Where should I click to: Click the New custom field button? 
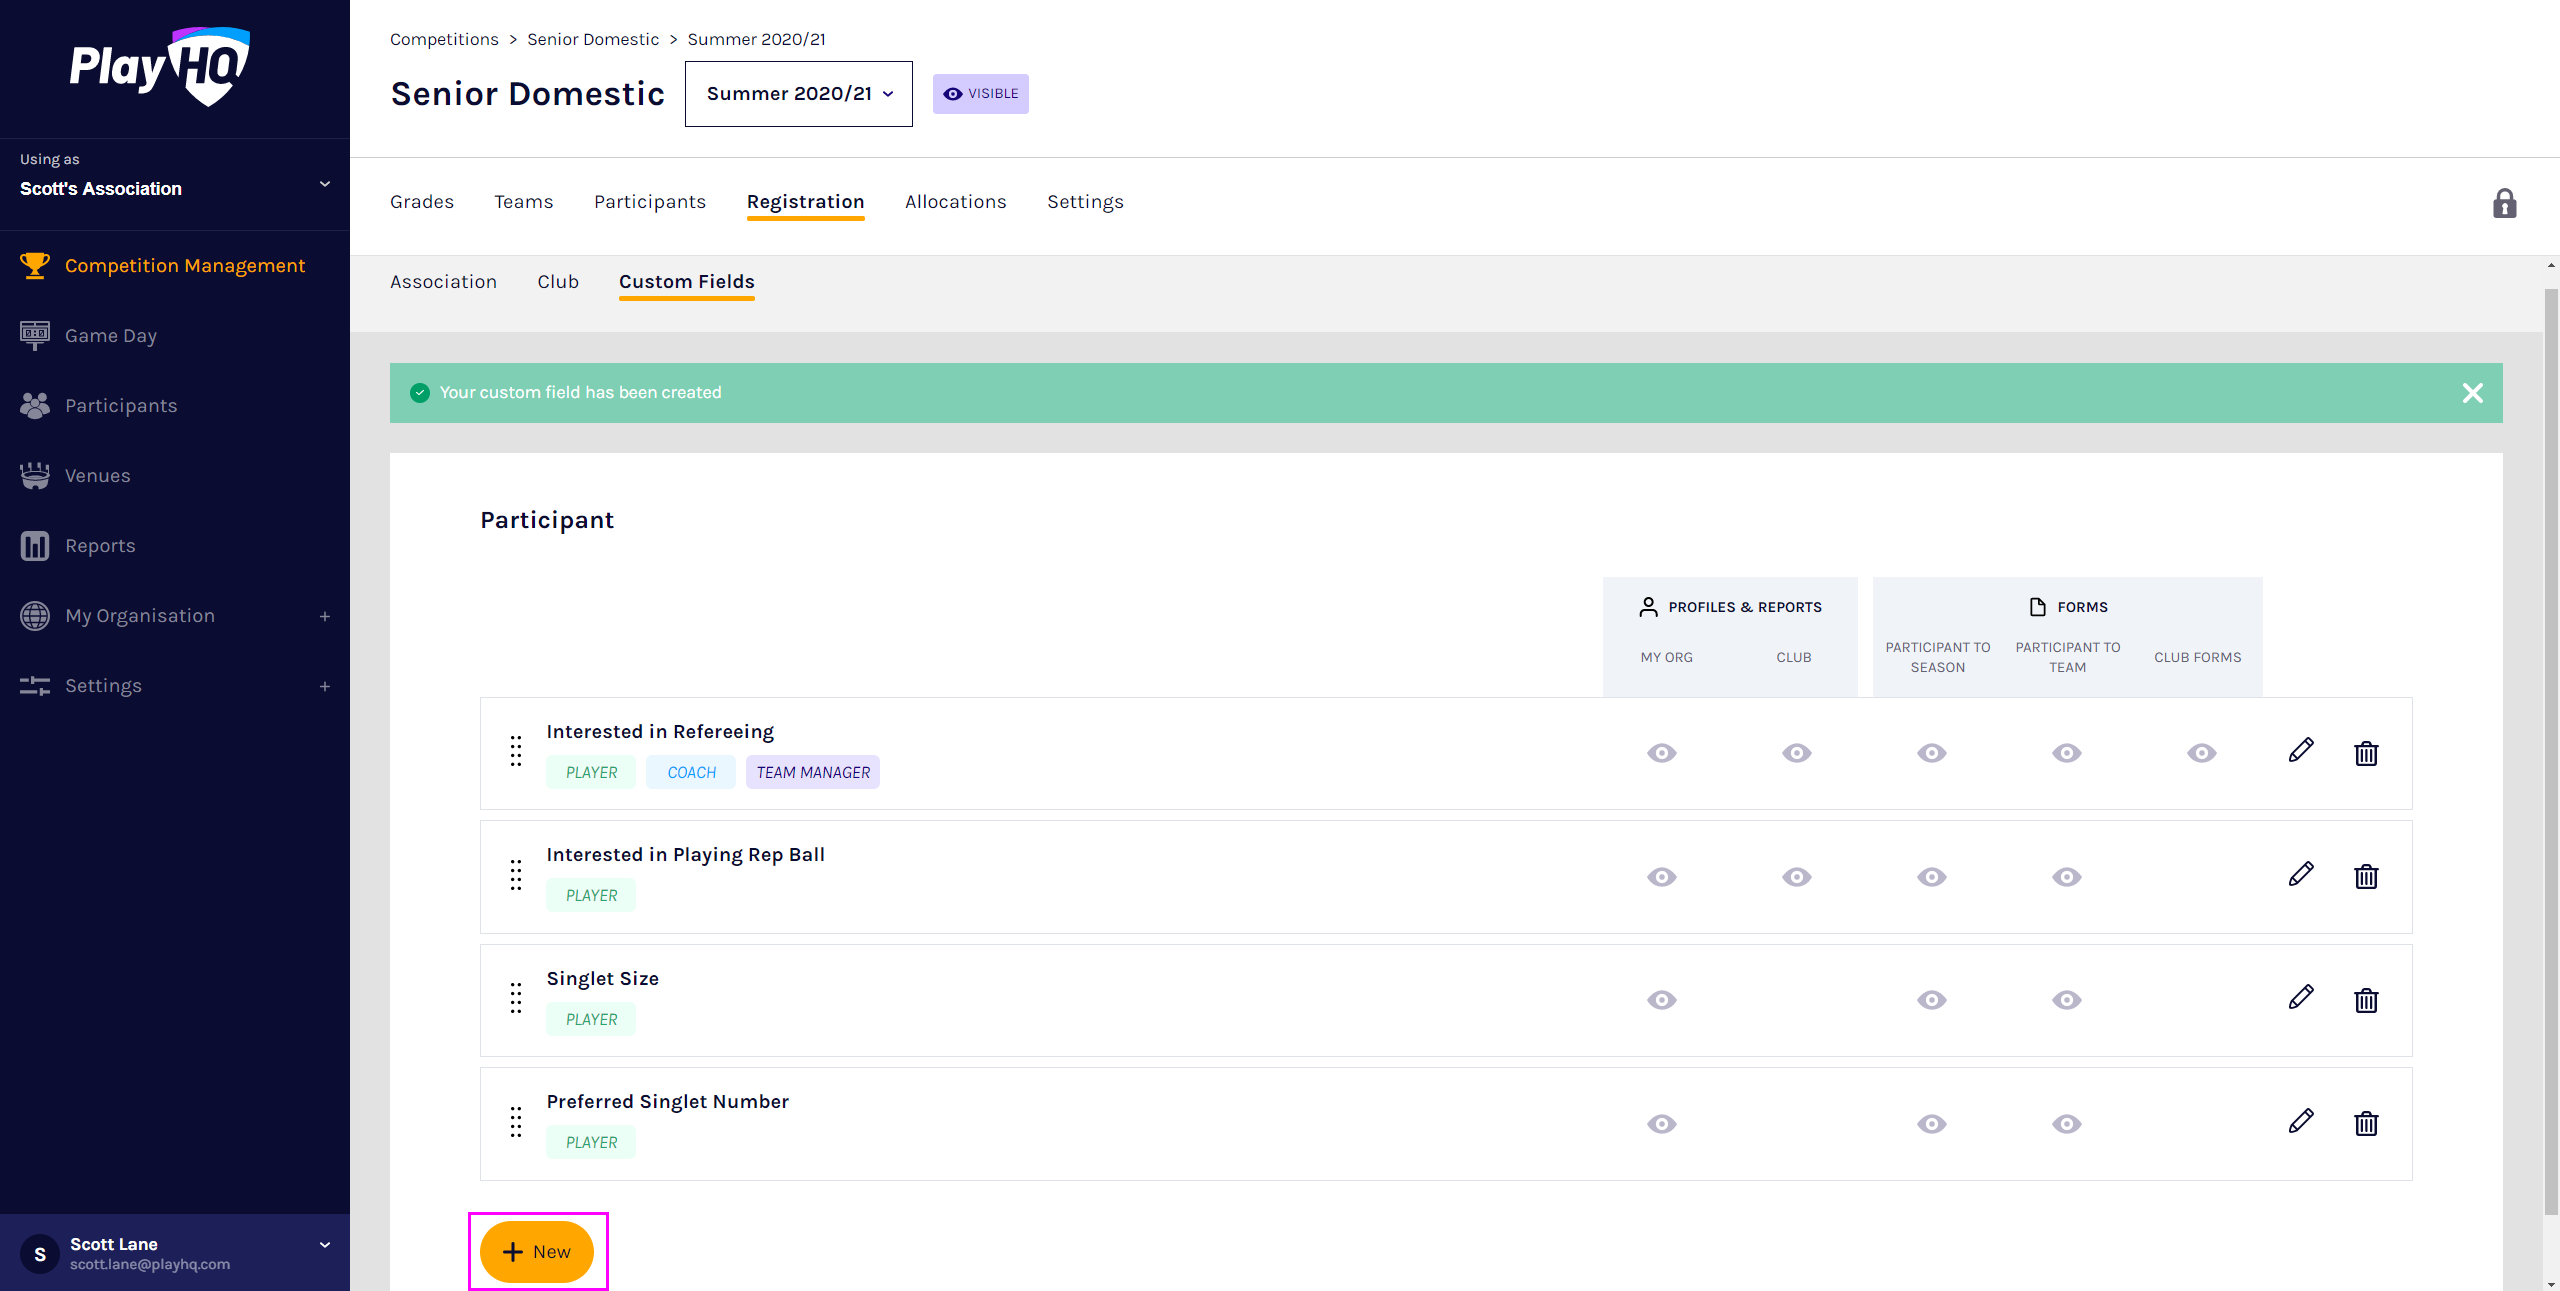click(537, 1252)
